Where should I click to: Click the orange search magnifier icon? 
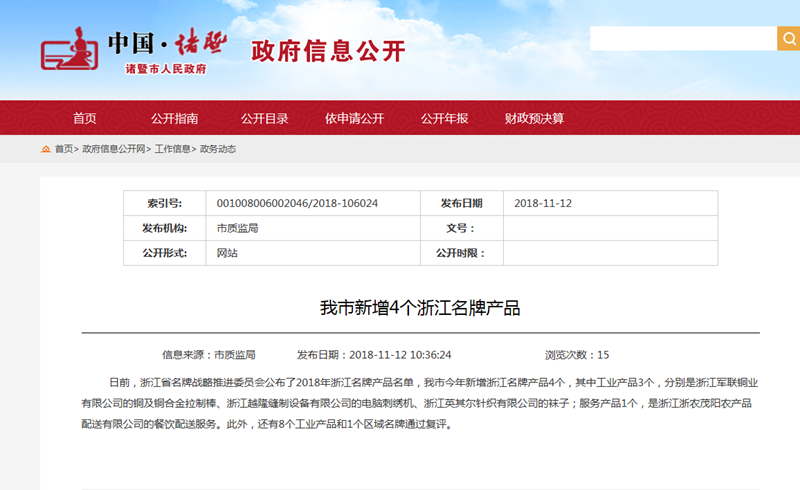coord(788,39)
